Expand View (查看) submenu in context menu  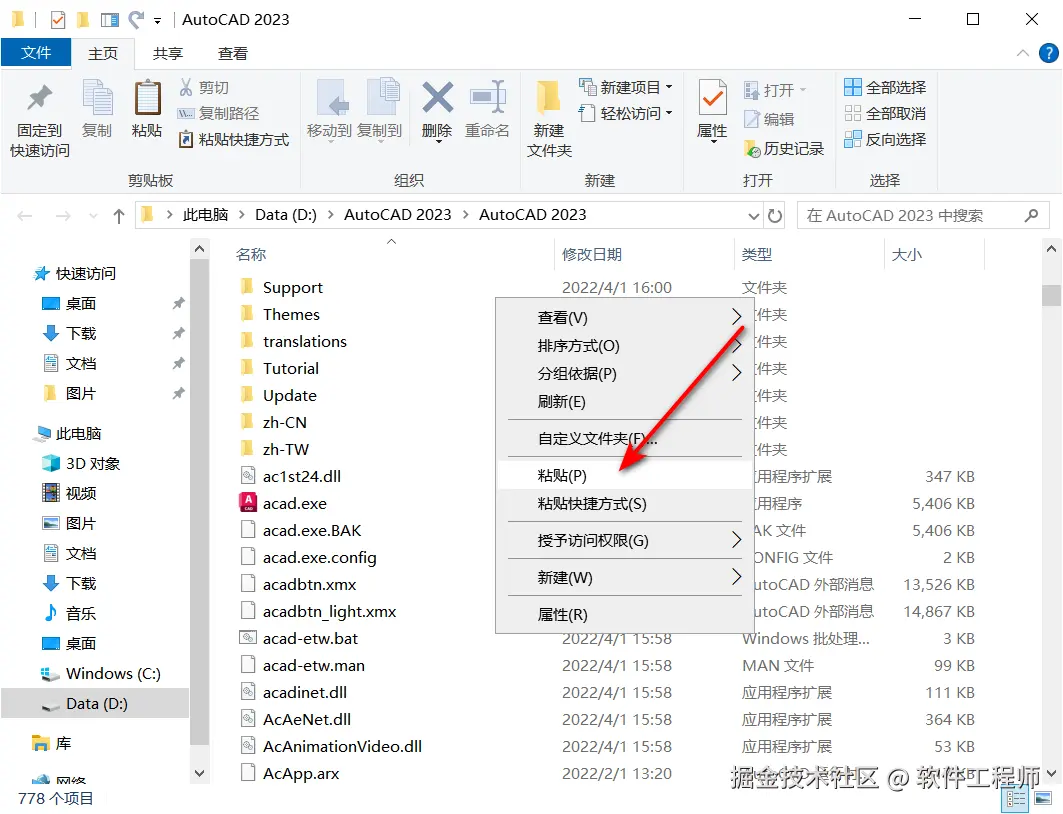pos(736,317)
